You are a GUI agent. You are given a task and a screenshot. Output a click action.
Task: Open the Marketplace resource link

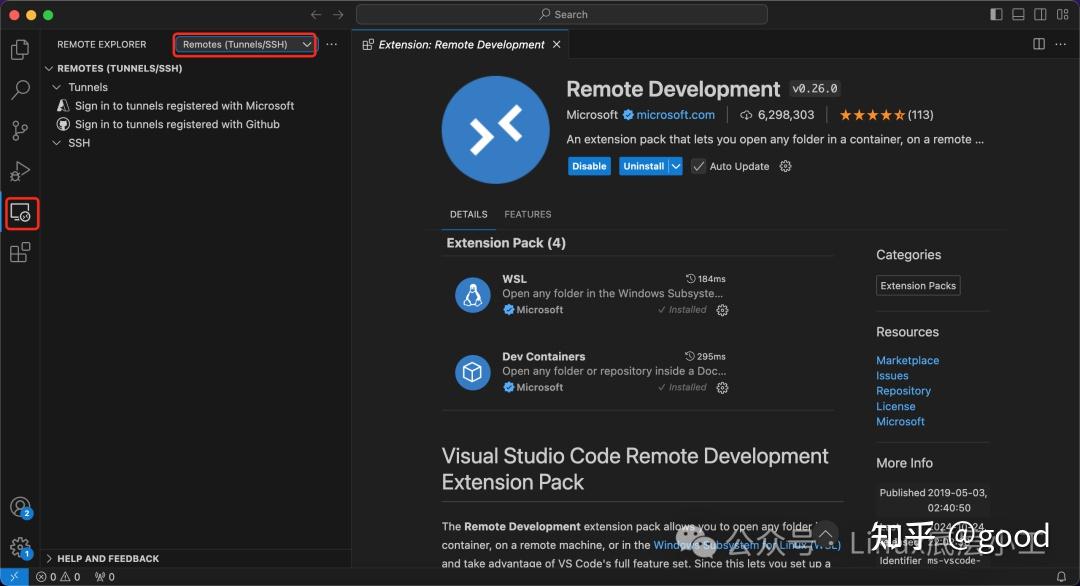(907, 360)
